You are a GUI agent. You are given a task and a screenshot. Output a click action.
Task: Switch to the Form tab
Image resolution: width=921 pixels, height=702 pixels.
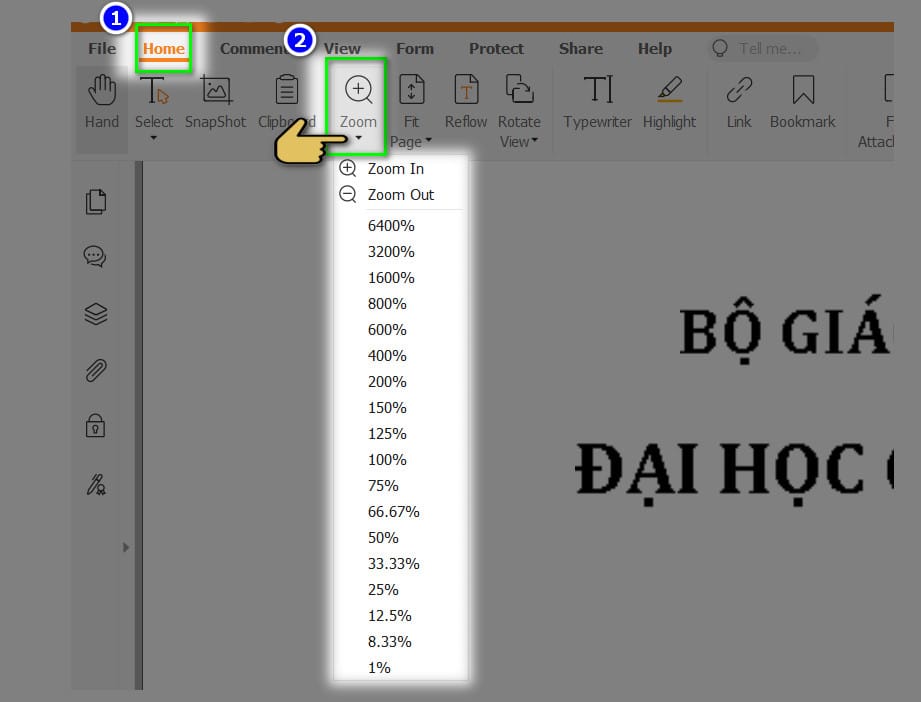pyautogui.click(x=415, y=48)
